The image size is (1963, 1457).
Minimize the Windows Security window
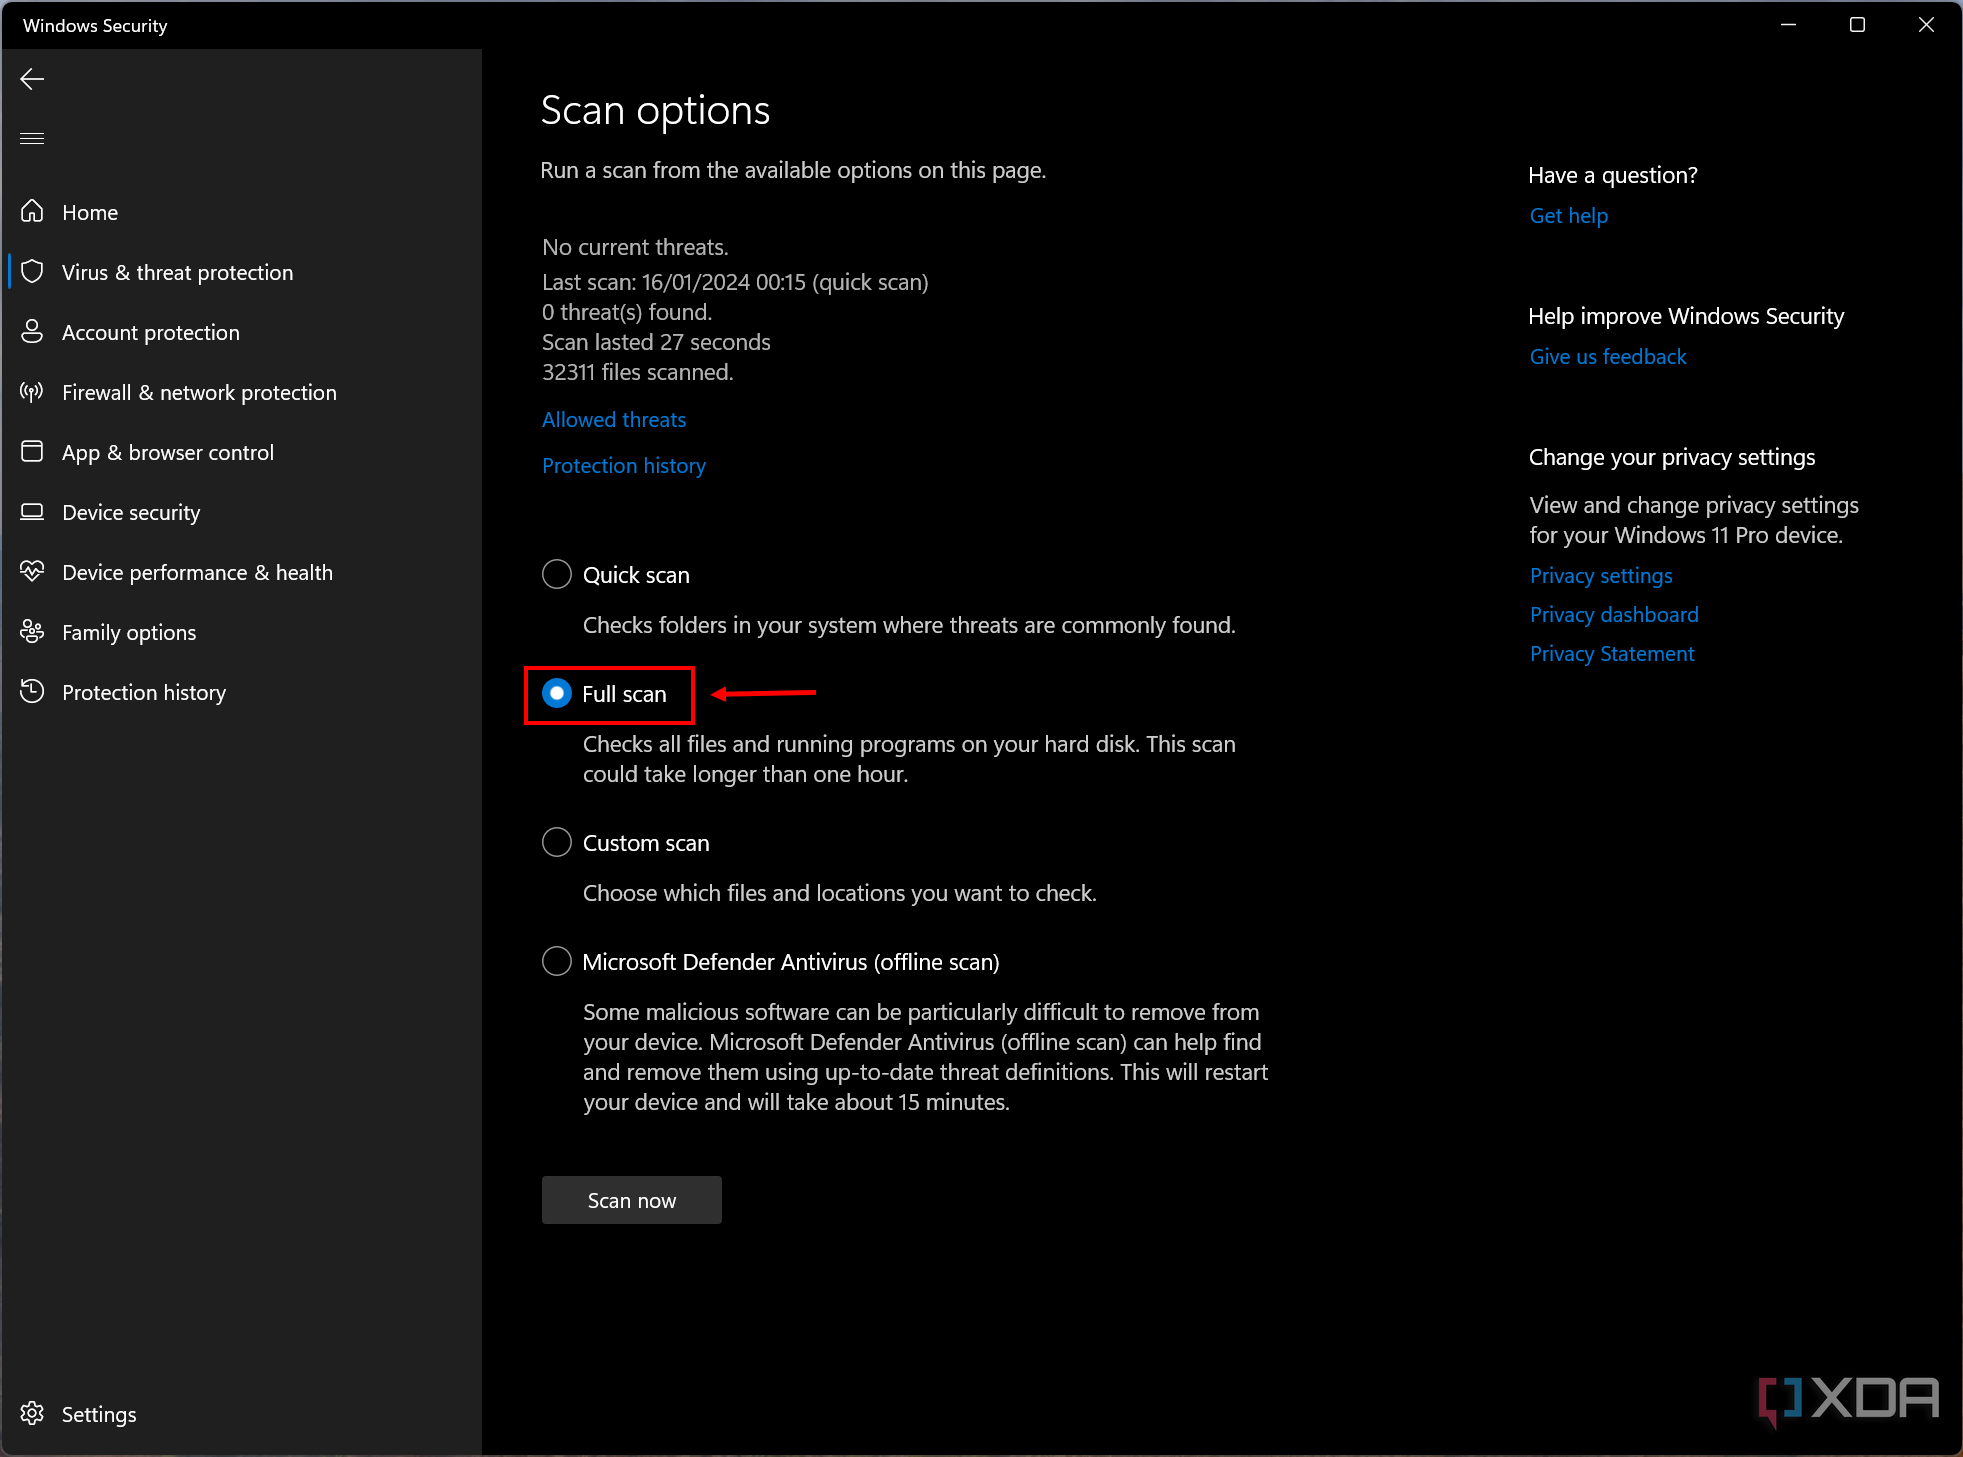click(x=1789, y=25)
